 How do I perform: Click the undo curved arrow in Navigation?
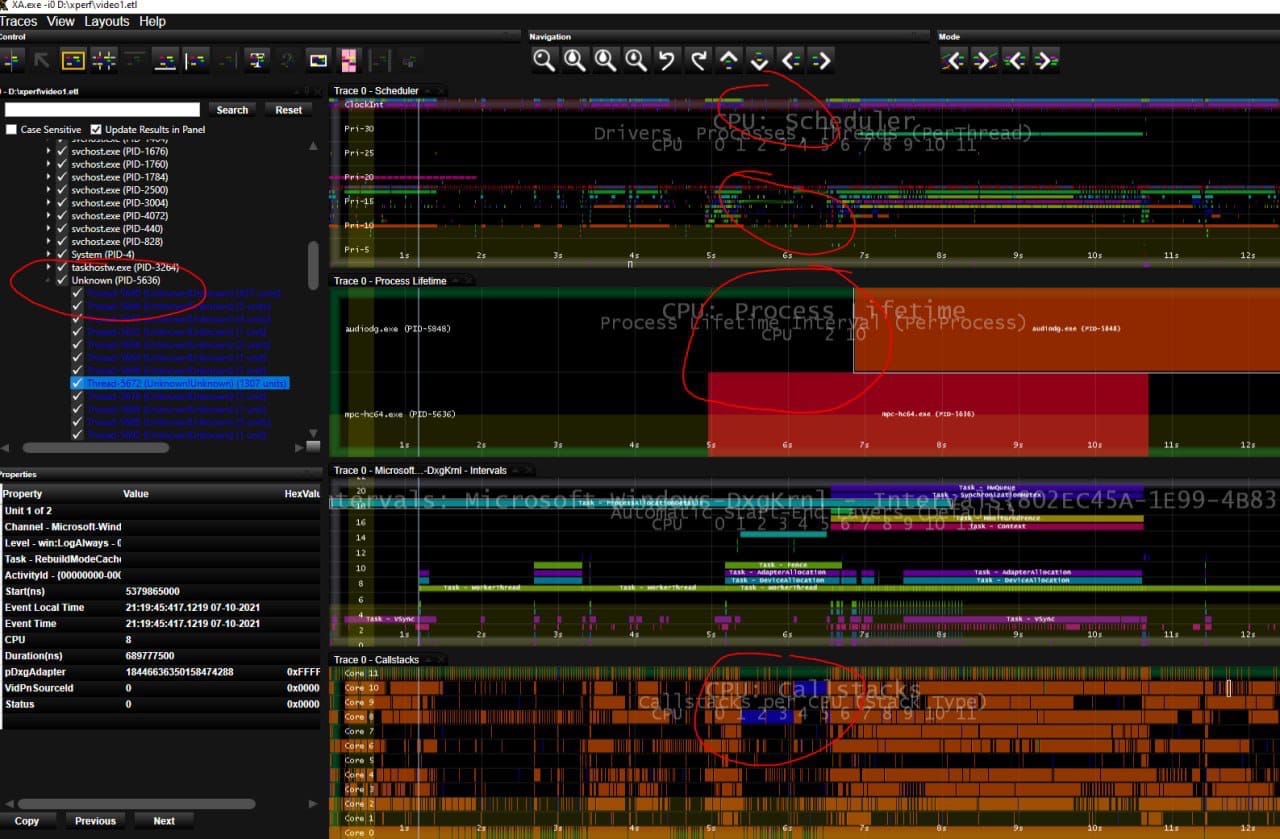667,60
